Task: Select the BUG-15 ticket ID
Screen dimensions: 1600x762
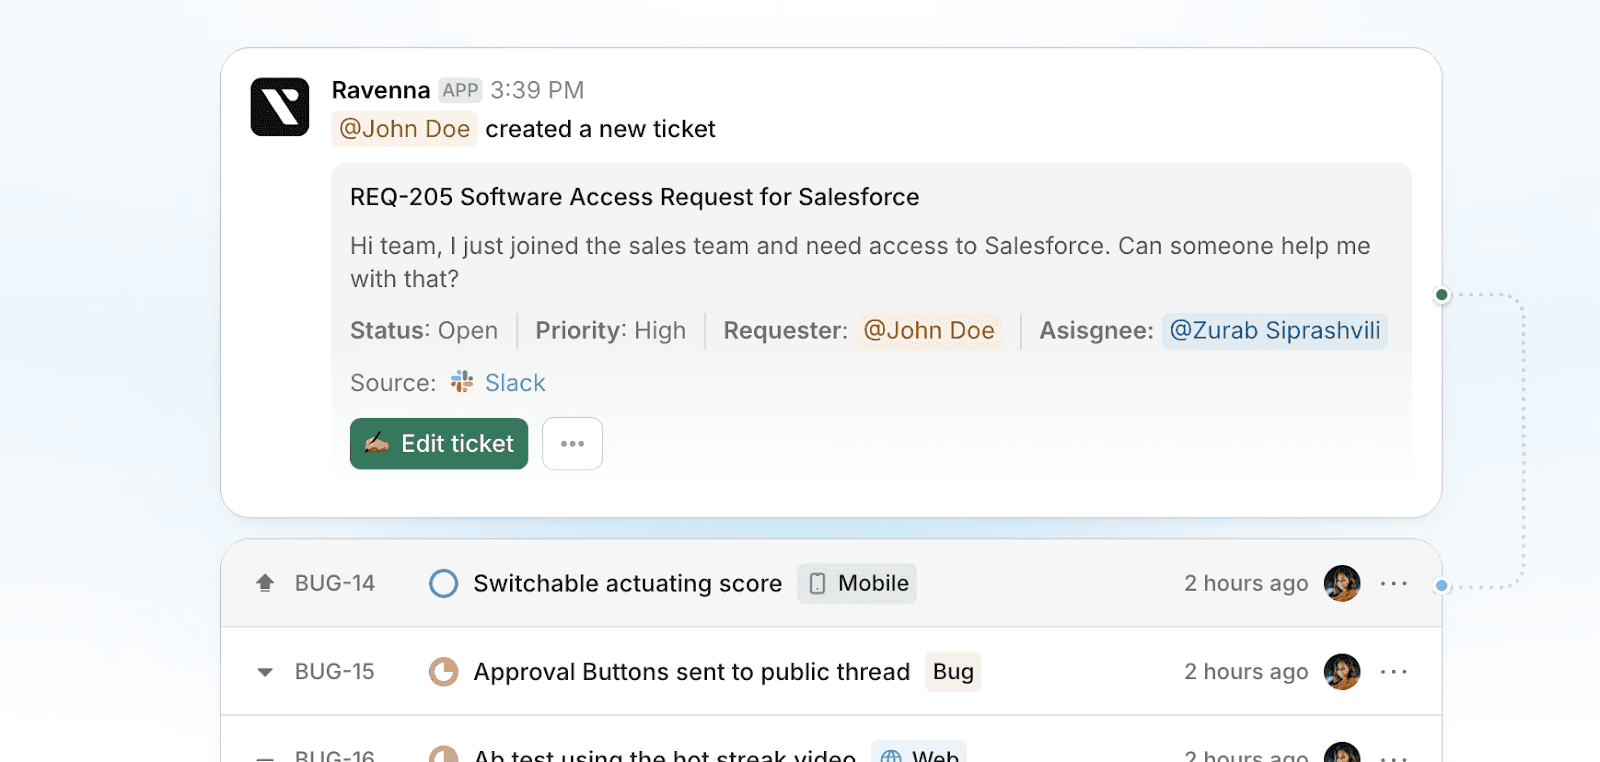Action: (335, 671)
